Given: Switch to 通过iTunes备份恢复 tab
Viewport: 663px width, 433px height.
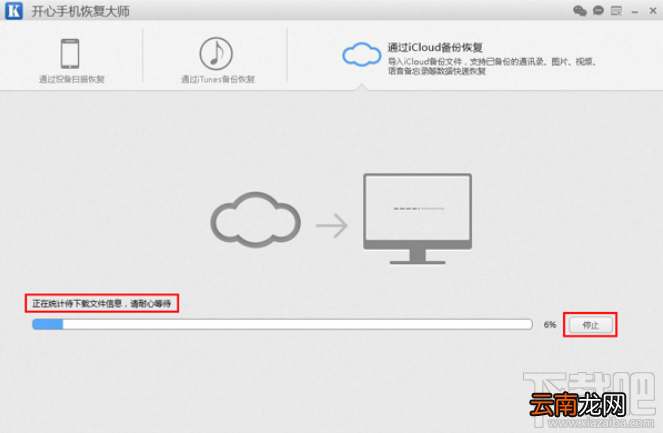Looking at the screenshot, I should pyautogui.click(x=218, y=79).
